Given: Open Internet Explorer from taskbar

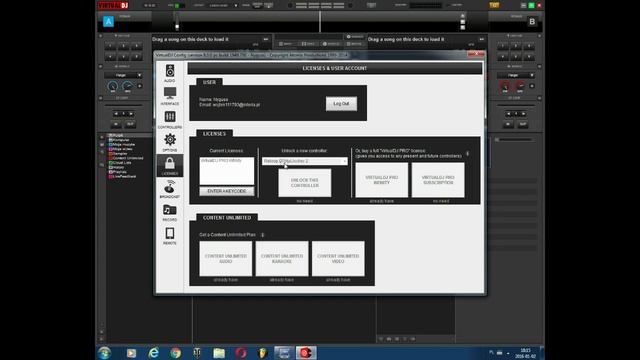Looking at the screenshot, I should [x=153, y=353].
